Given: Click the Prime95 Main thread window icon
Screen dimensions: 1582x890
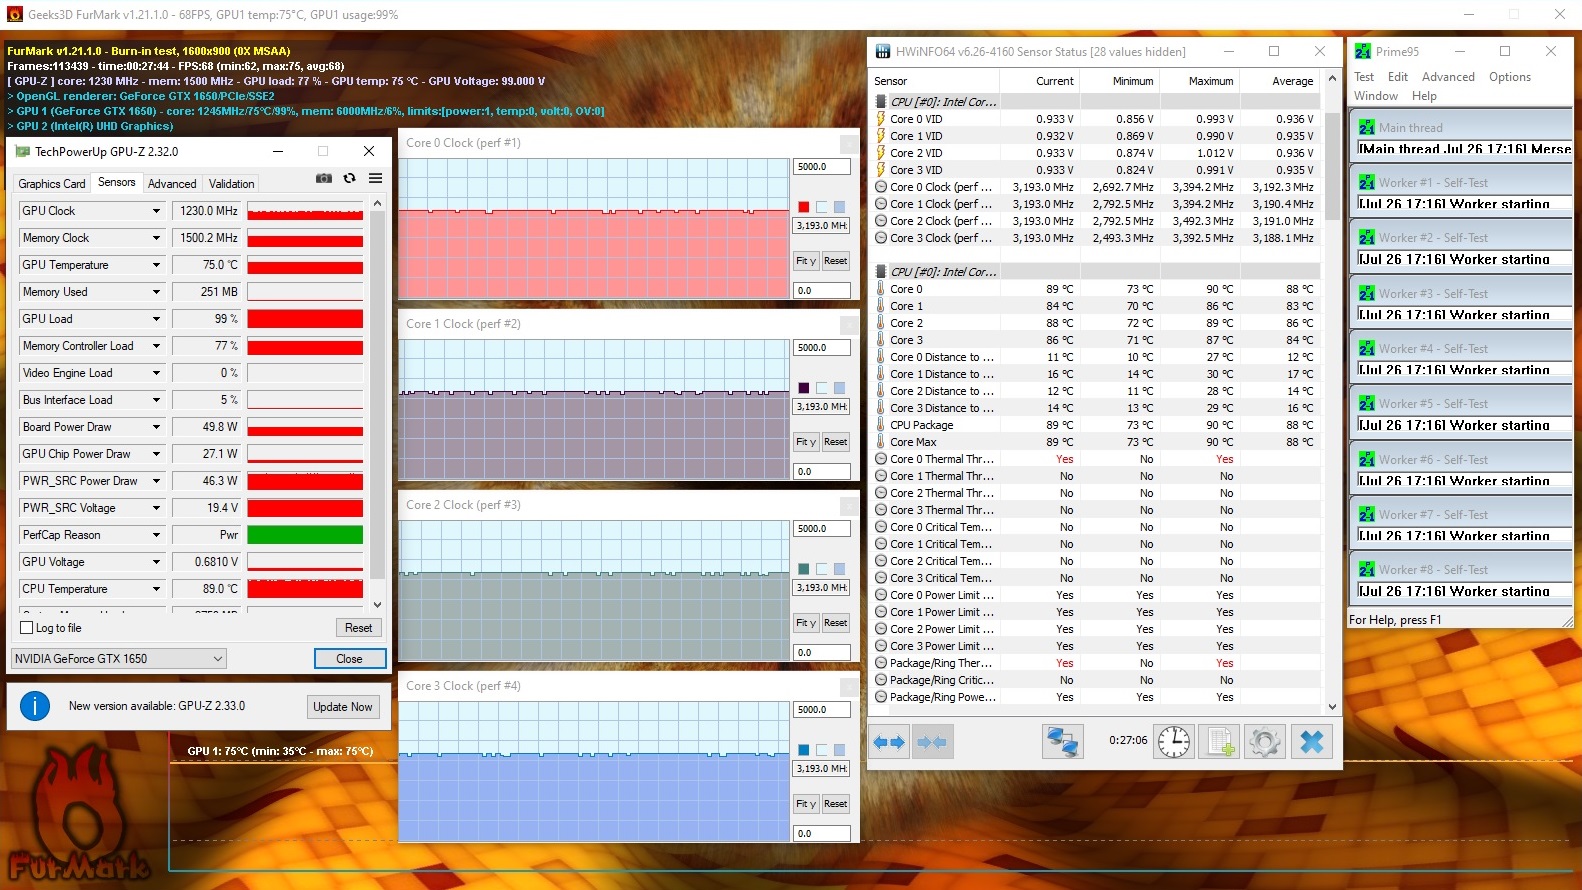Looking at the screenshot, I should (x=1367, y=127).
